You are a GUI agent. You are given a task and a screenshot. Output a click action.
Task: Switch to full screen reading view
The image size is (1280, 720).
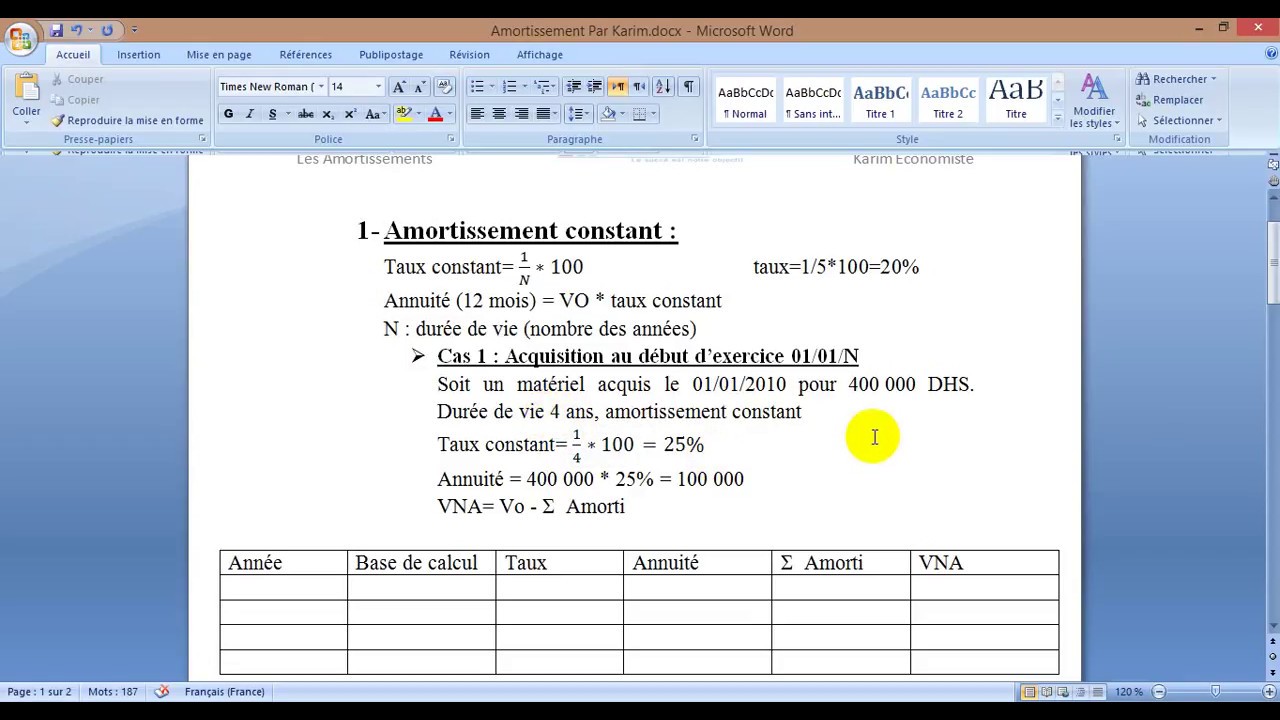coord(1046,692)
